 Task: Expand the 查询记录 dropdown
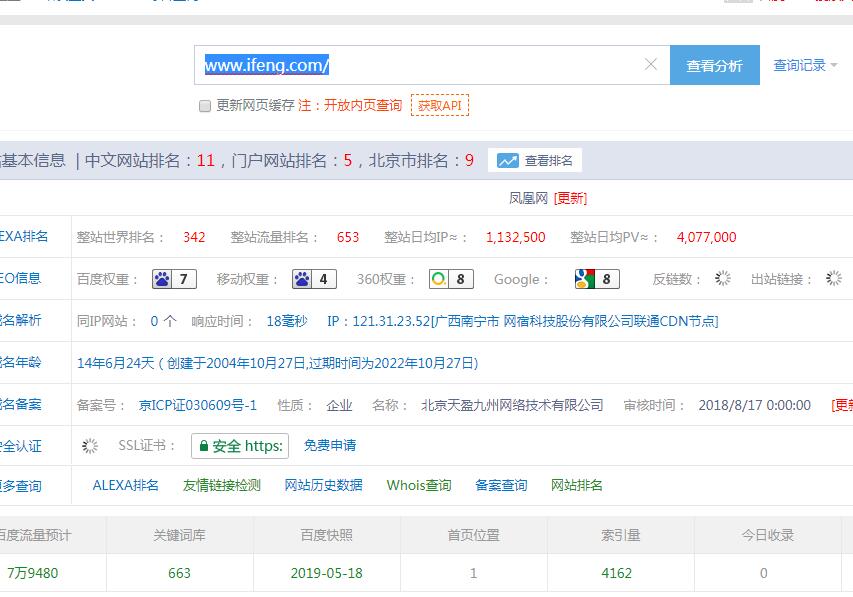tap(805, 65)
